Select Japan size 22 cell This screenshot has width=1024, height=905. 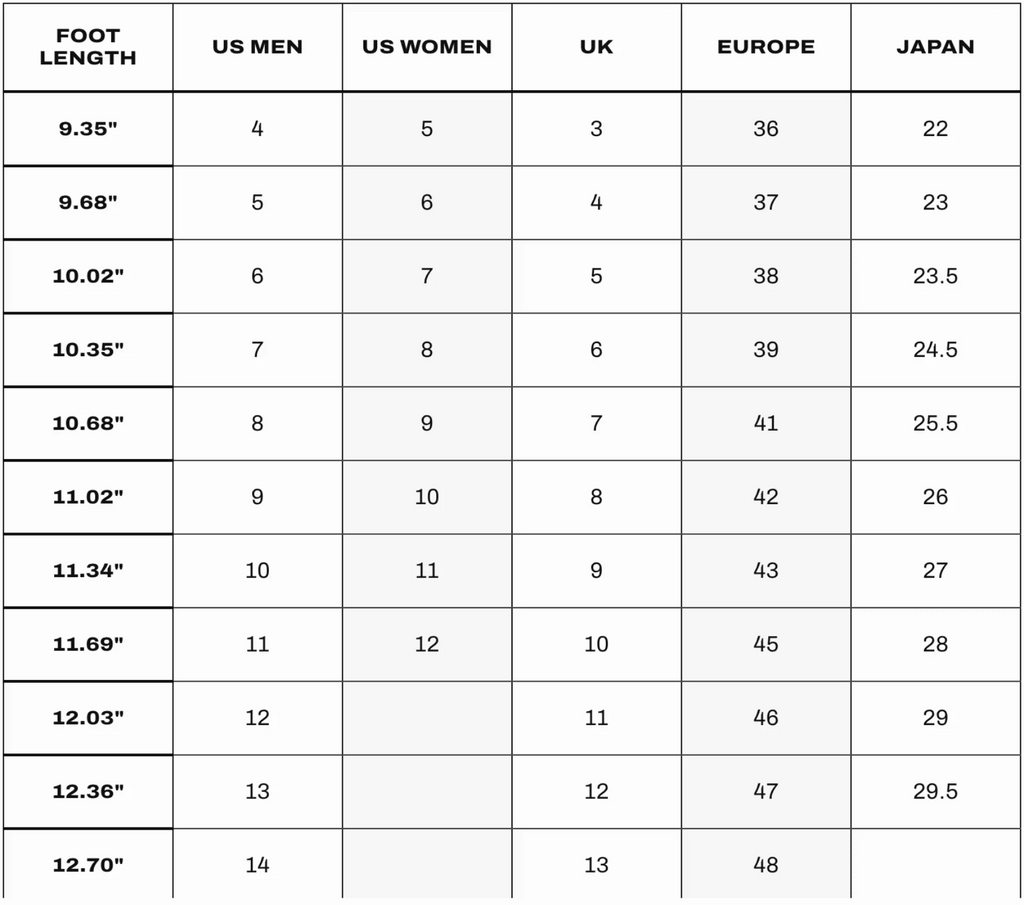(x=935, y=129)
